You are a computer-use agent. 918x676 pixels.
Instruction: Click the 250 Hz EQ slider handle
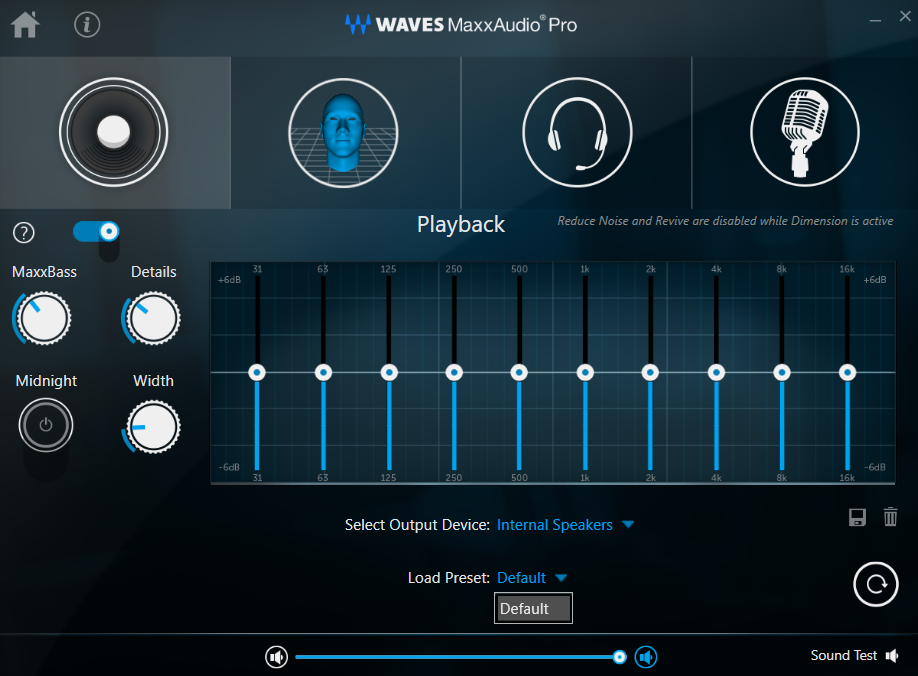pyautogui.click(x=454, y=372)
